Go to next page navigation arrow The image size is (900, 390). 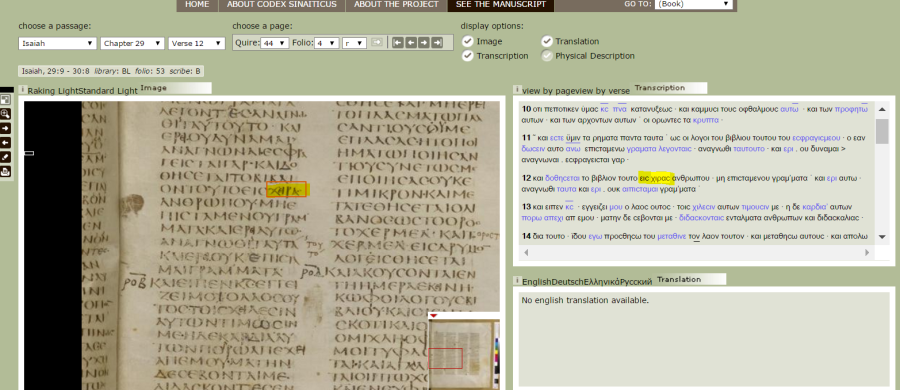pos(424,43)
